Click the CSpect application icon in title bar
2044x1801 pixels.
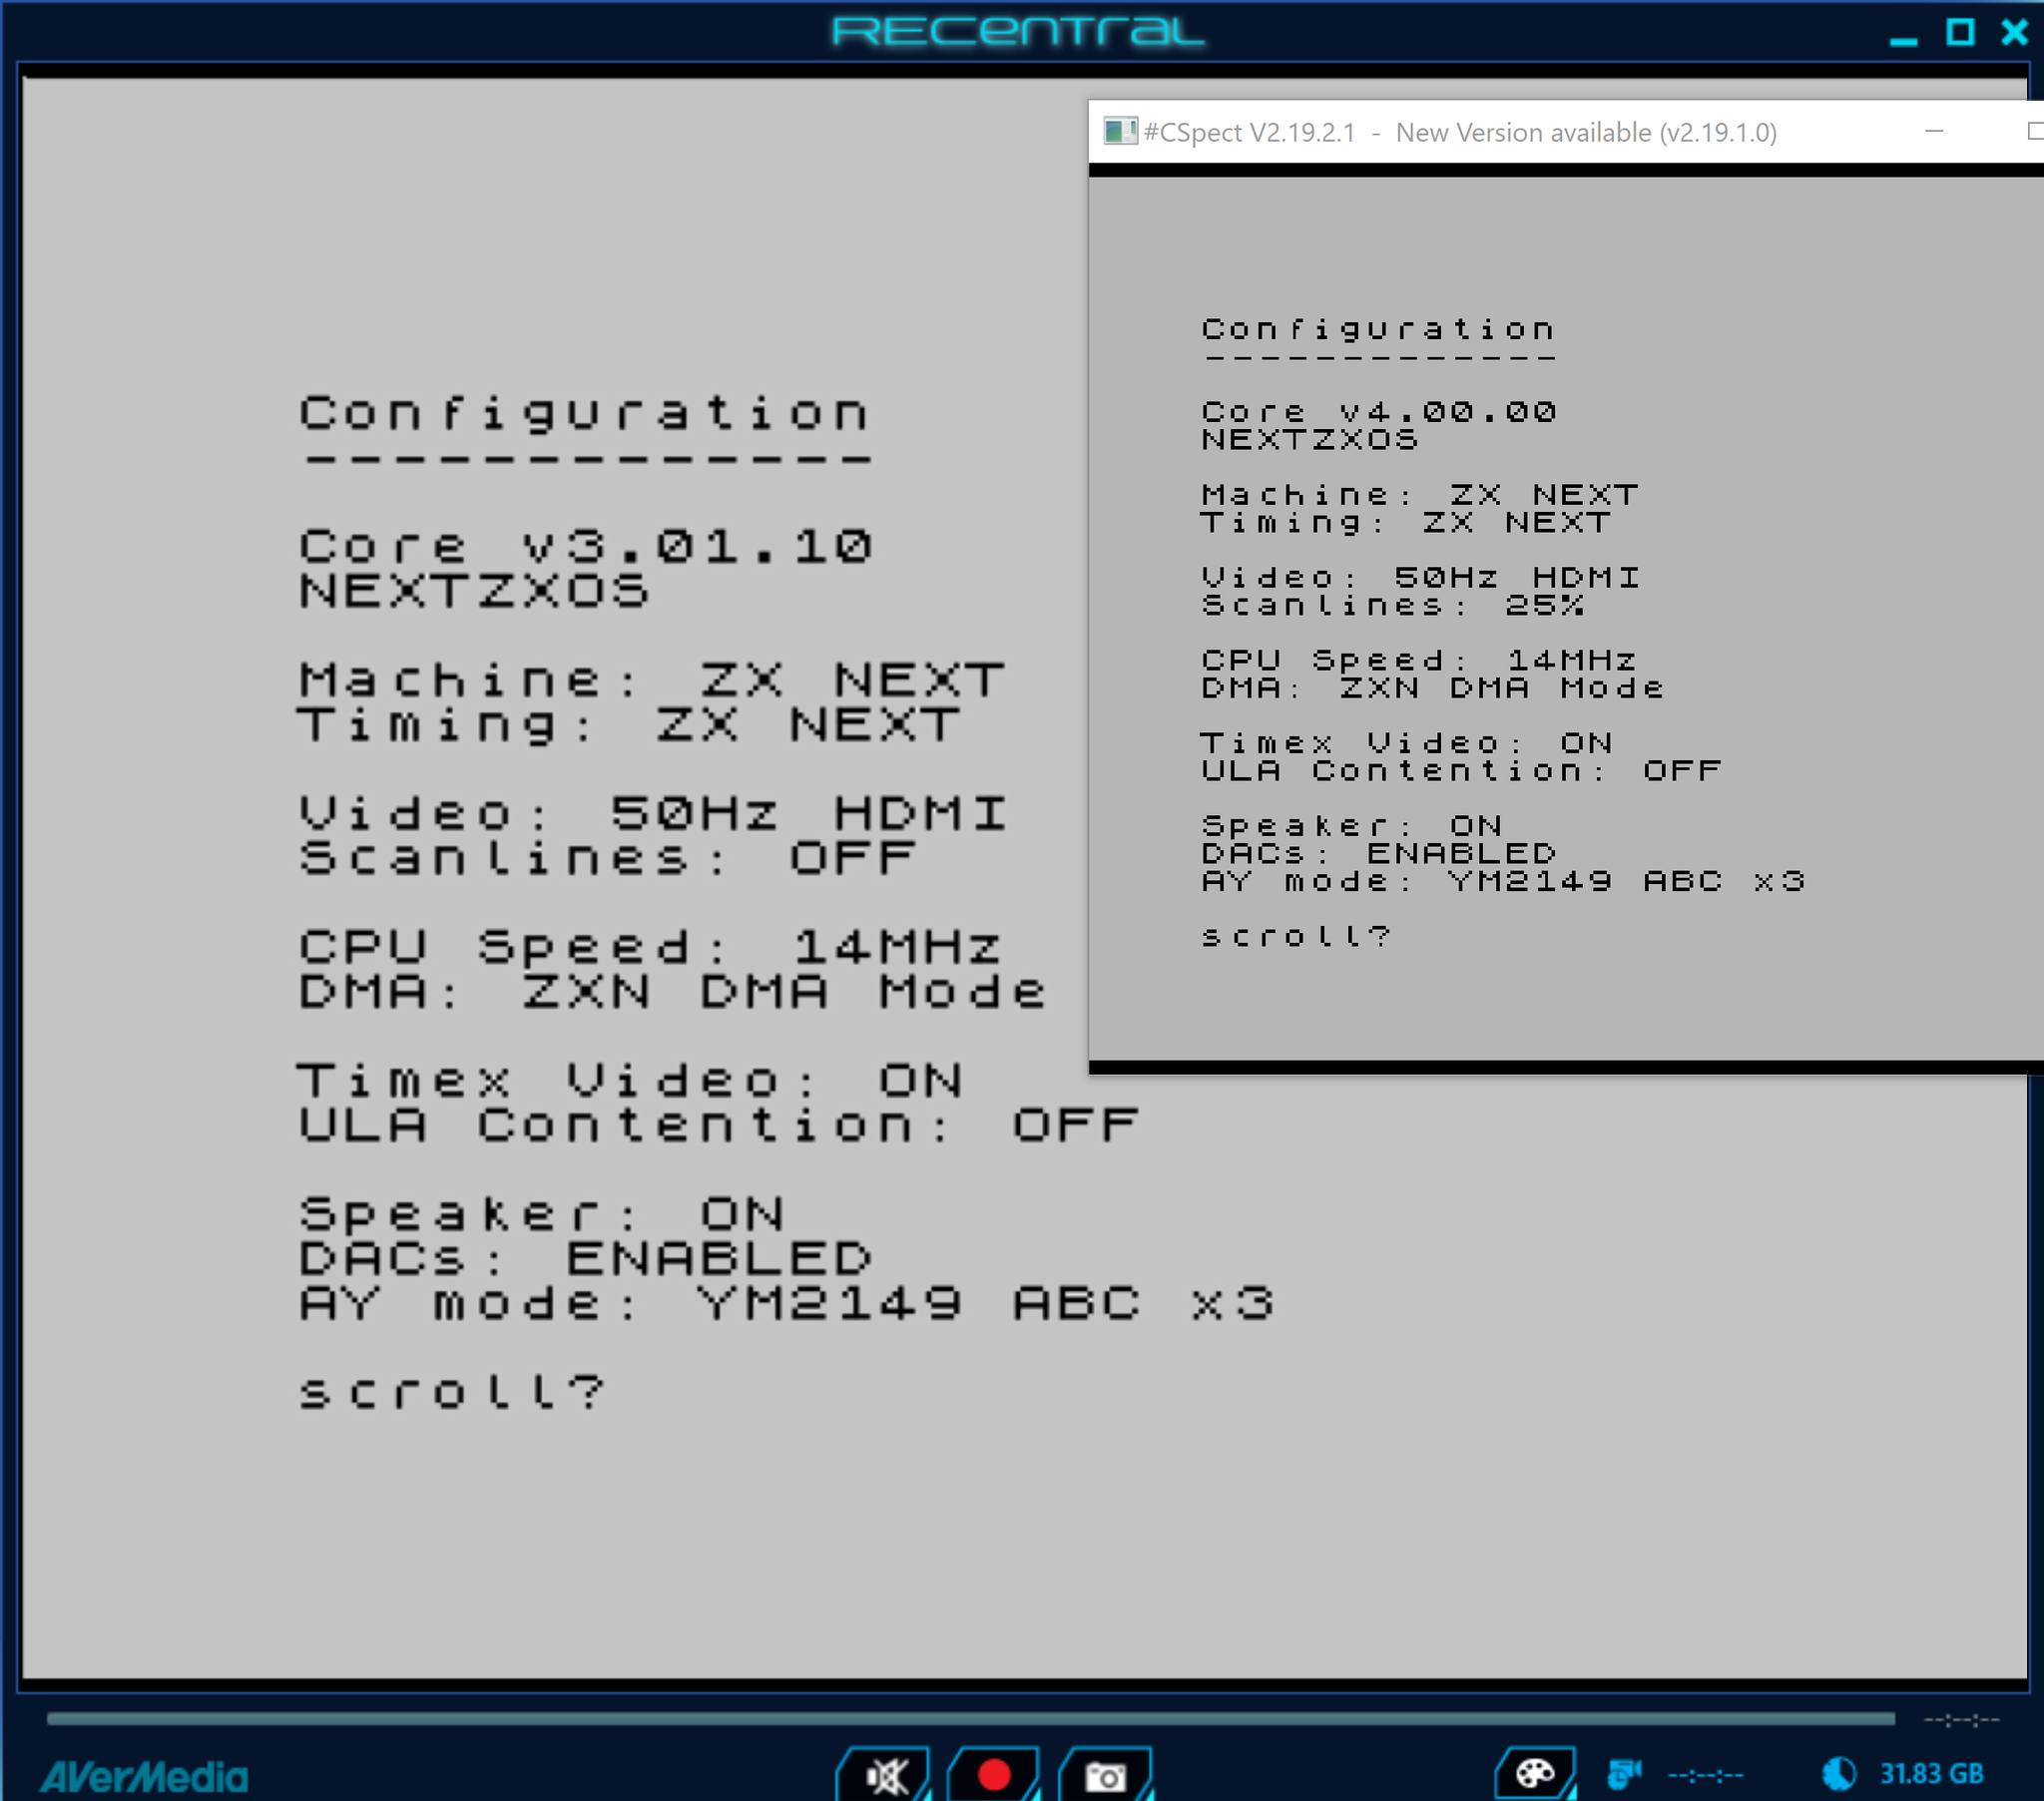click(1120, 131)
